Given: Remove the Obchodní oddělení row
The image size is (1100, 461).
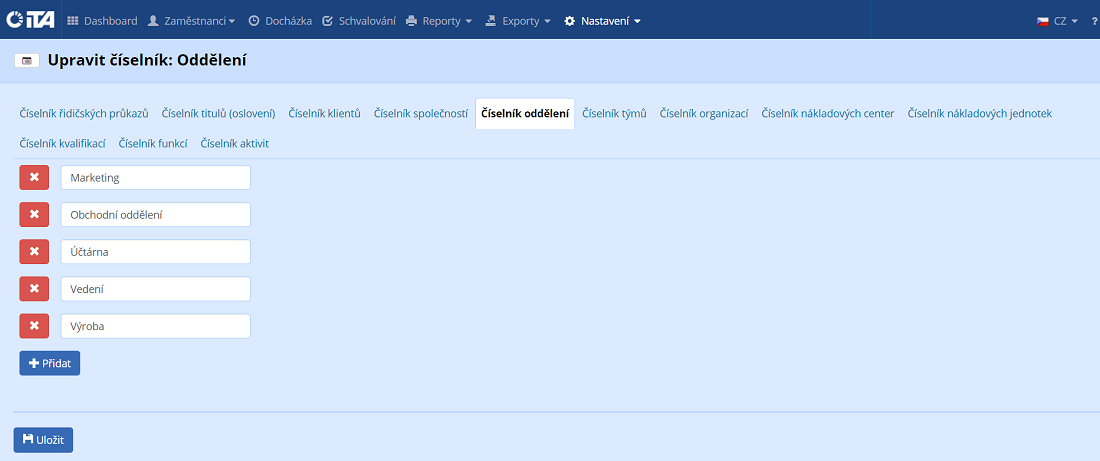Looking at the screenshot, I should 34,215.
